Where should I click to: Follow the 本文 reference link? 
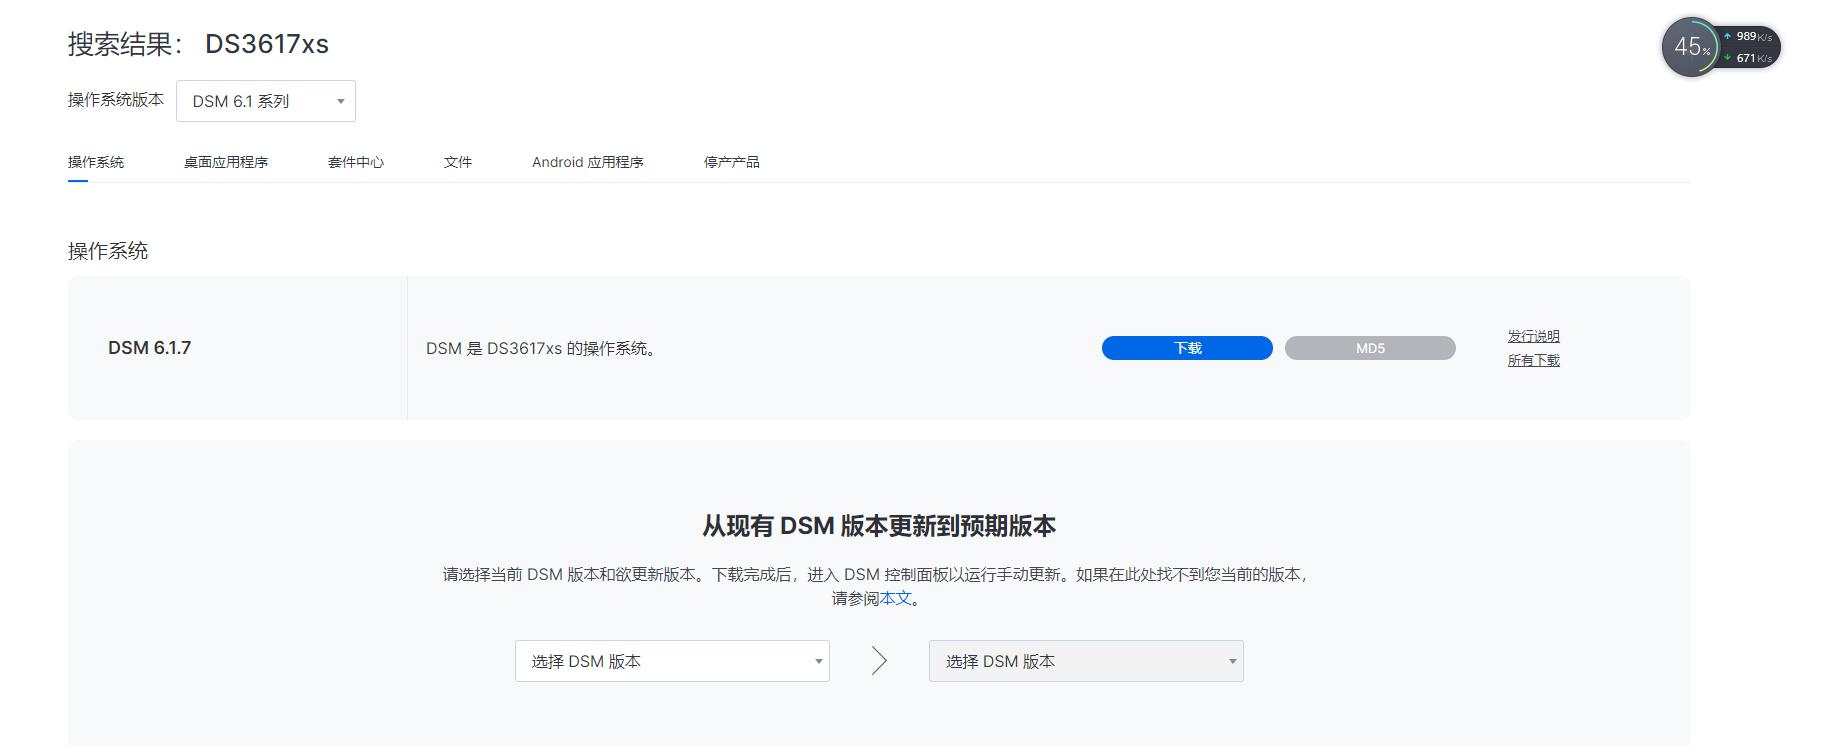[896, 598]
